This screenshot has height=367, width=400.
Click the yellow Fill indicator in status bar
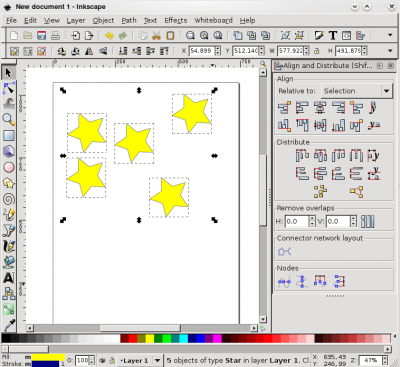click(48, 357)
